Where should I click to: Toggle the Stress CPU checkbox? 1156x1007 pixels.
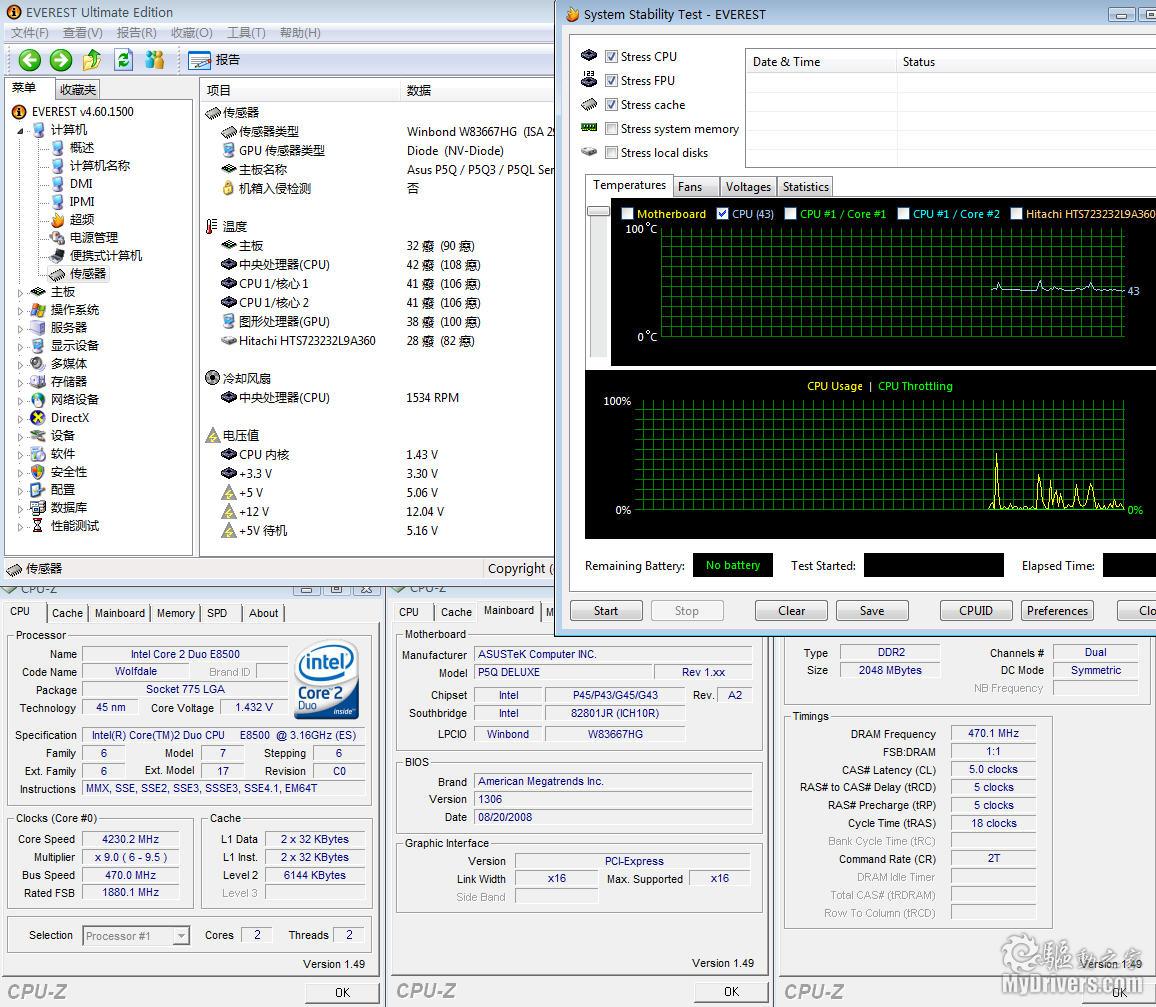tap(611, 57)
